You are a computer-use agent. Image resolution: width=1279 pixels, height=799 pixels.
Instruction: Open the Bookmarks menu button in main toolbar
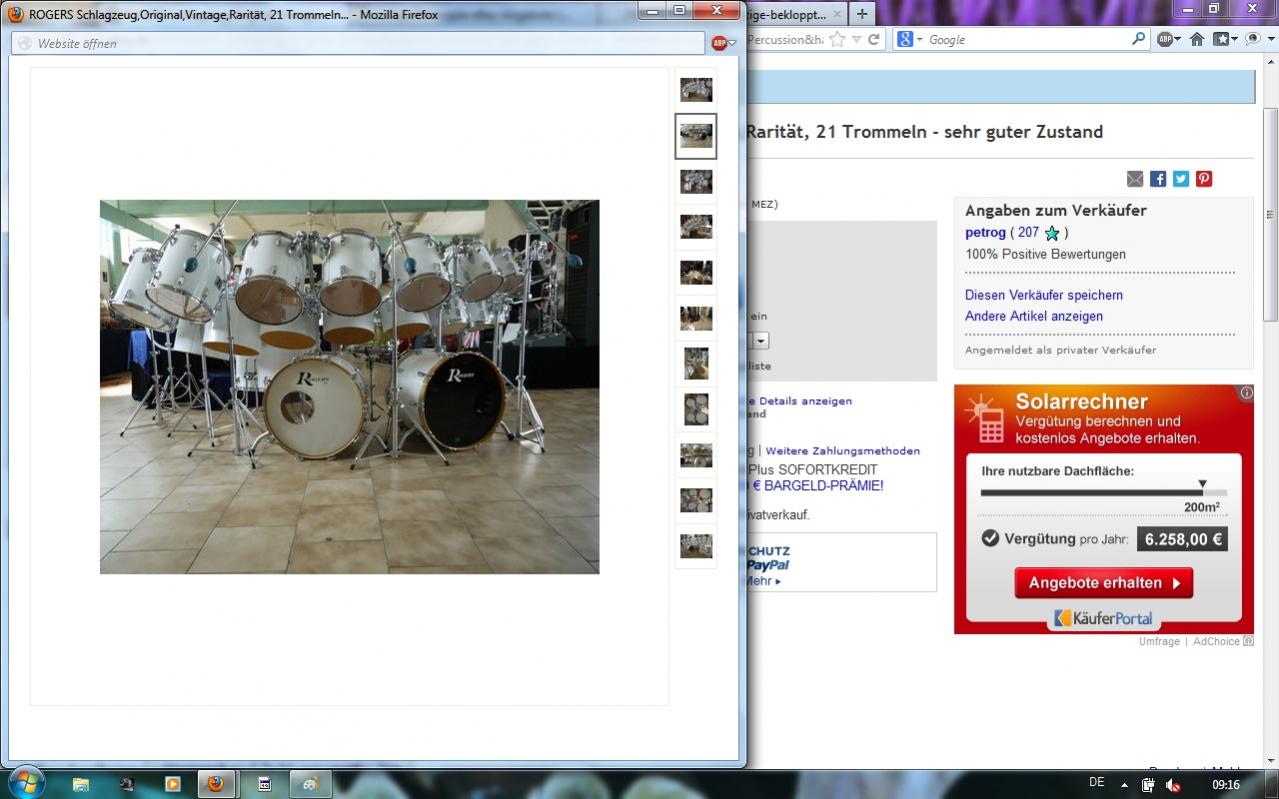[1225, 40]
